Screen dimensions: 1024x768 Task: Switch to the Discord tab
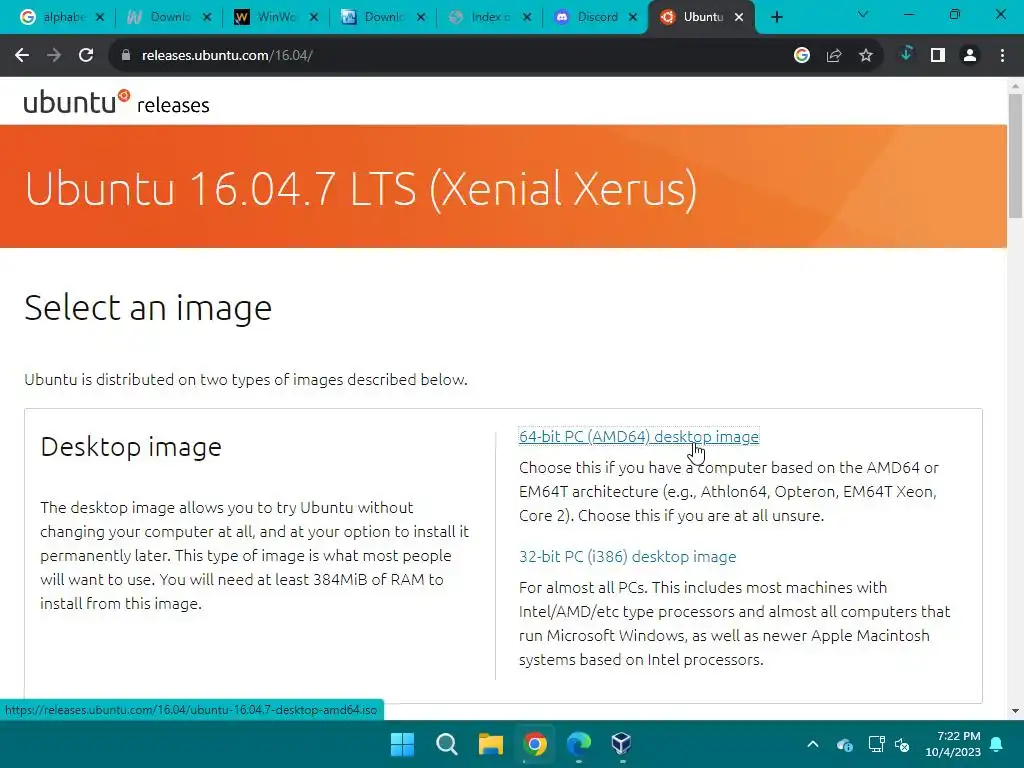point(596,17)
